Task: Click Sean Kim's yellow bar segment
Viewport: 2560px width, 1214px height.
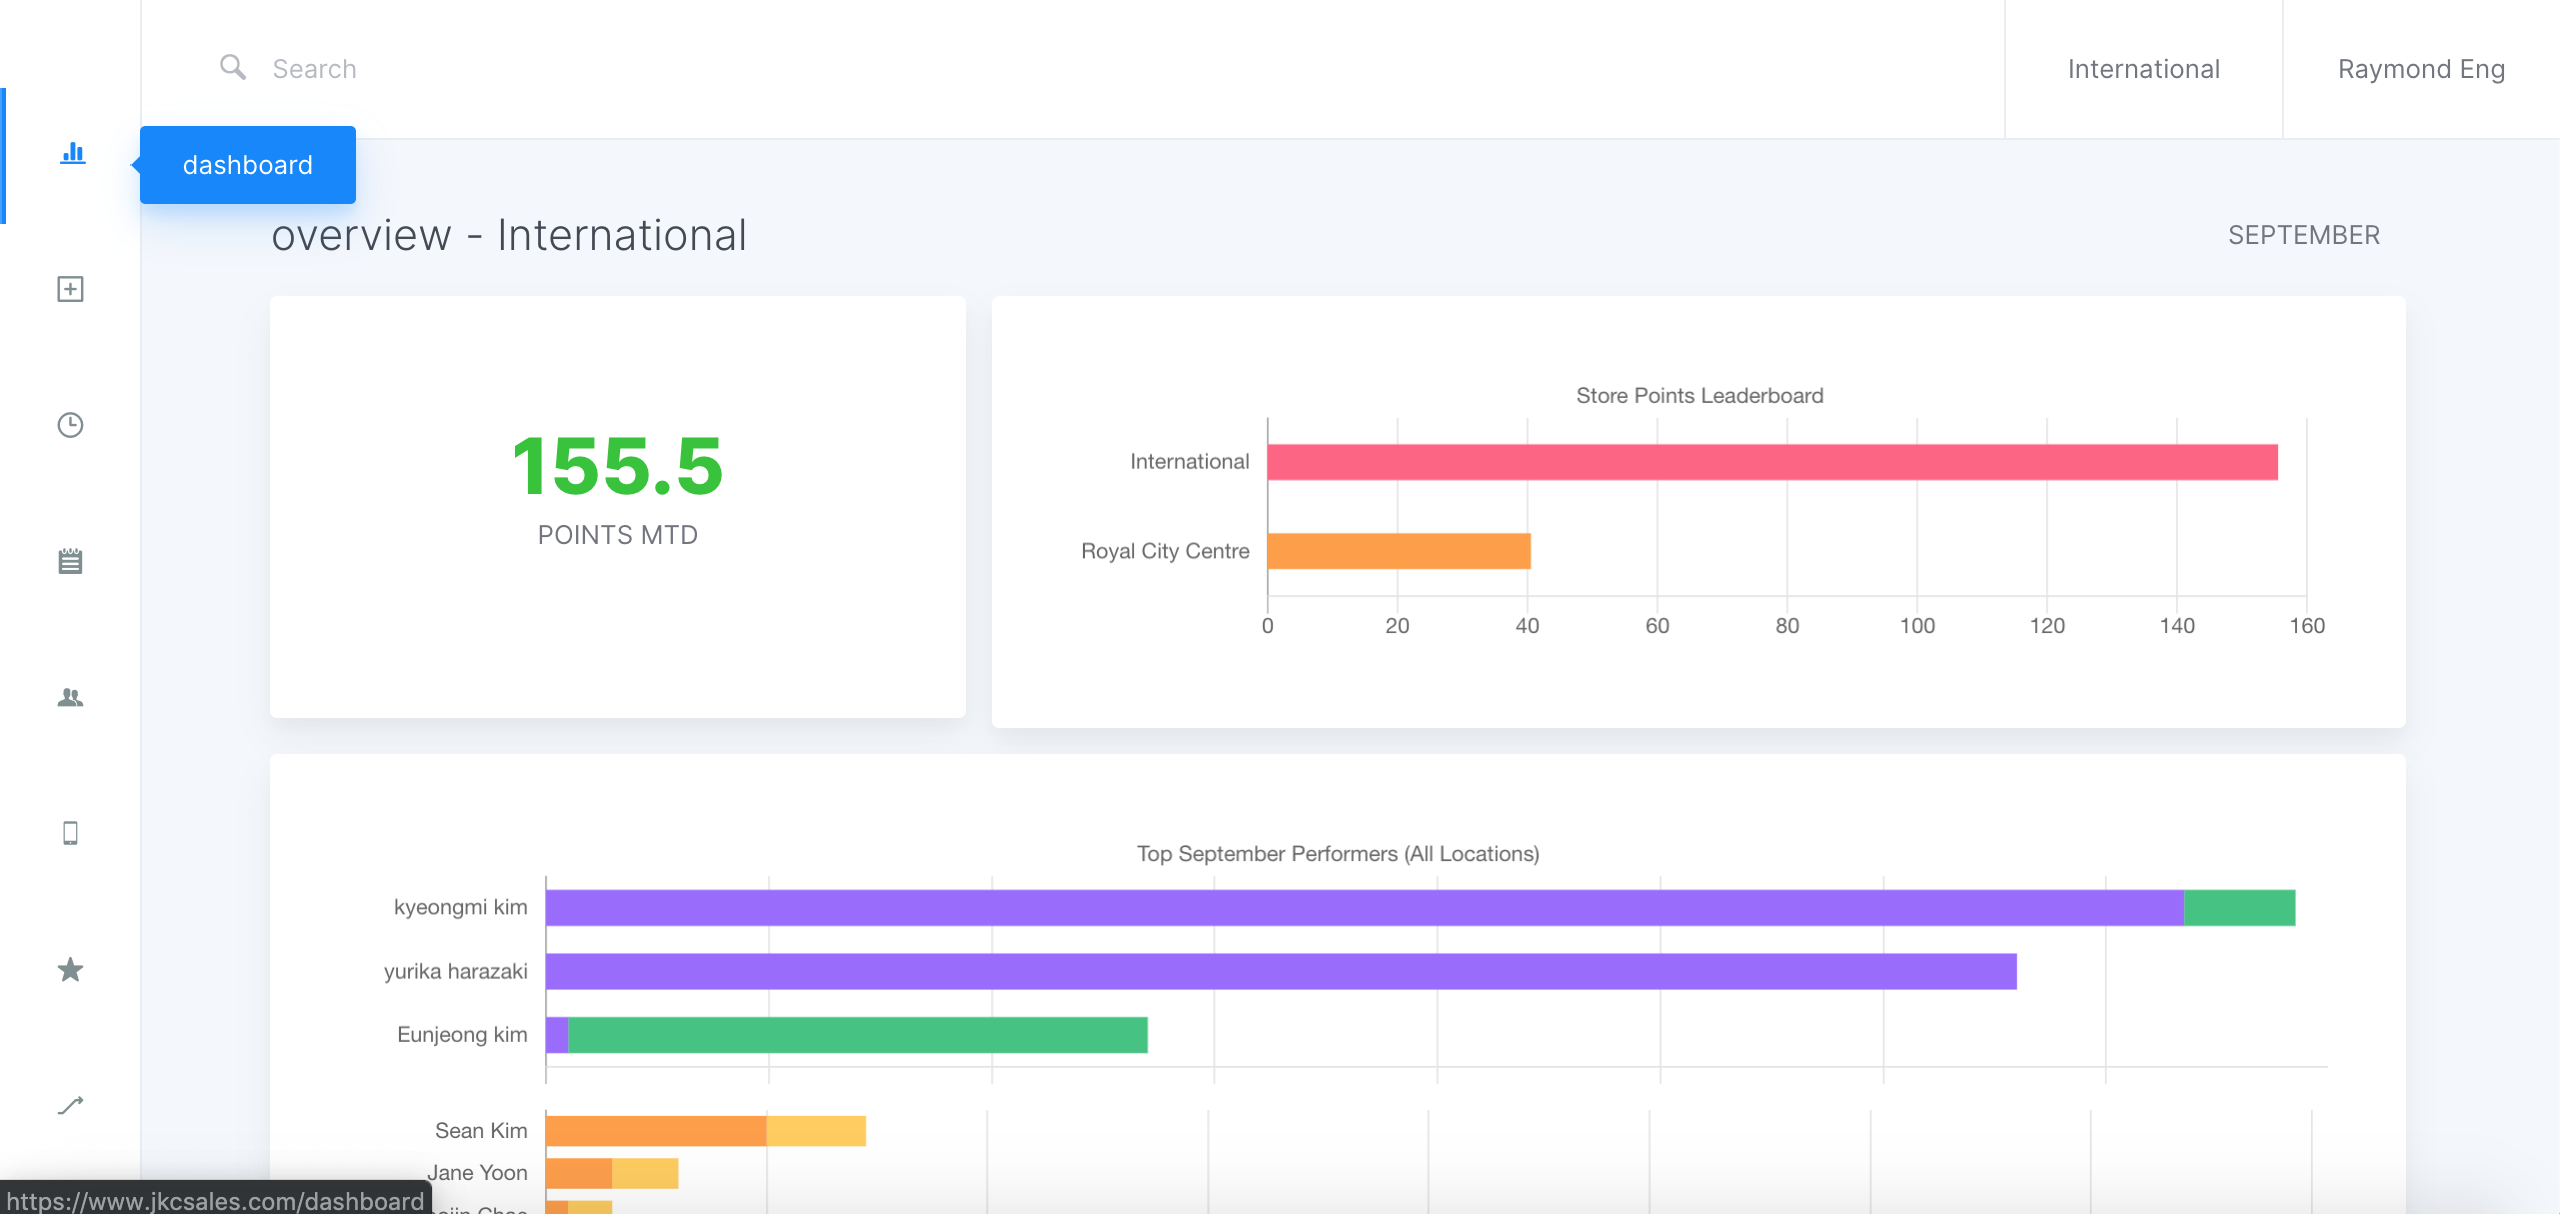Action: pyautogui.click(x=816, y=1131)
